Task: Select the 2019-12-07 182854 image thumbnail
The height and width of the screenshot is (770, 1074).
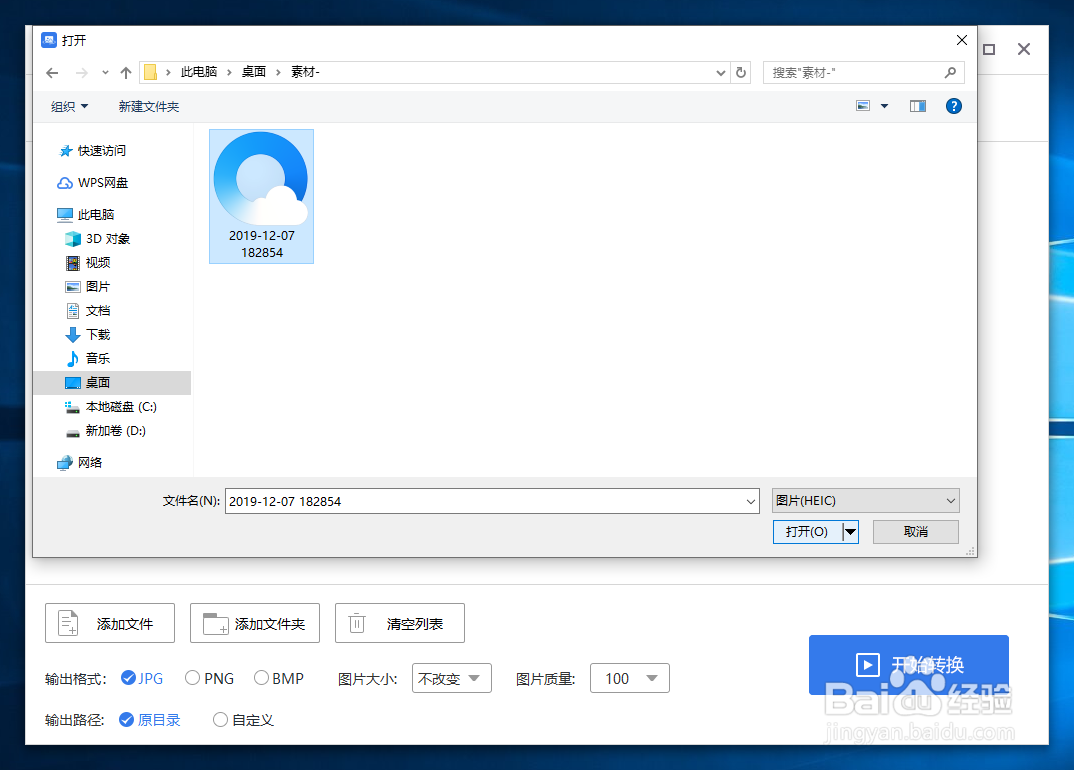Action: [261, 196]
